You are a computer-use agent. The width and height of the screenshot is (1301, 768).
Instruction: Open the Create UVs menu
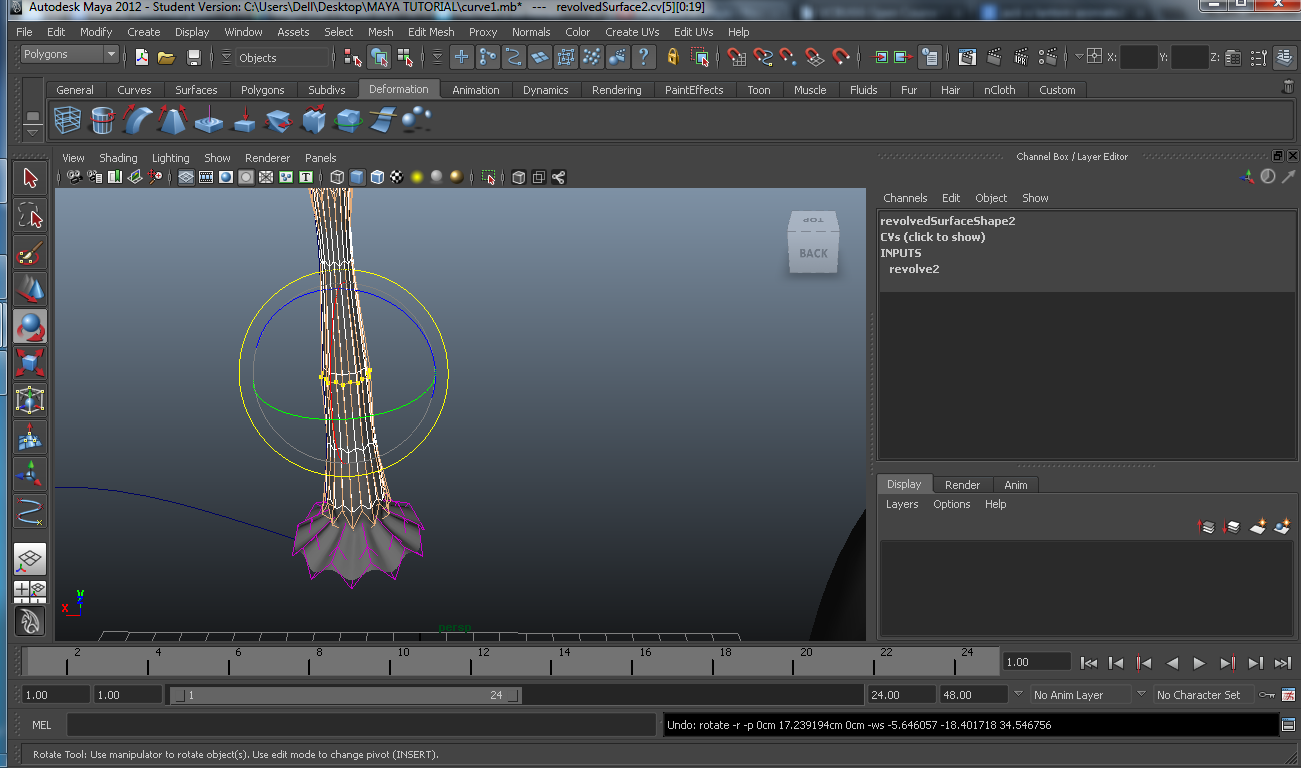coord(632,32)
